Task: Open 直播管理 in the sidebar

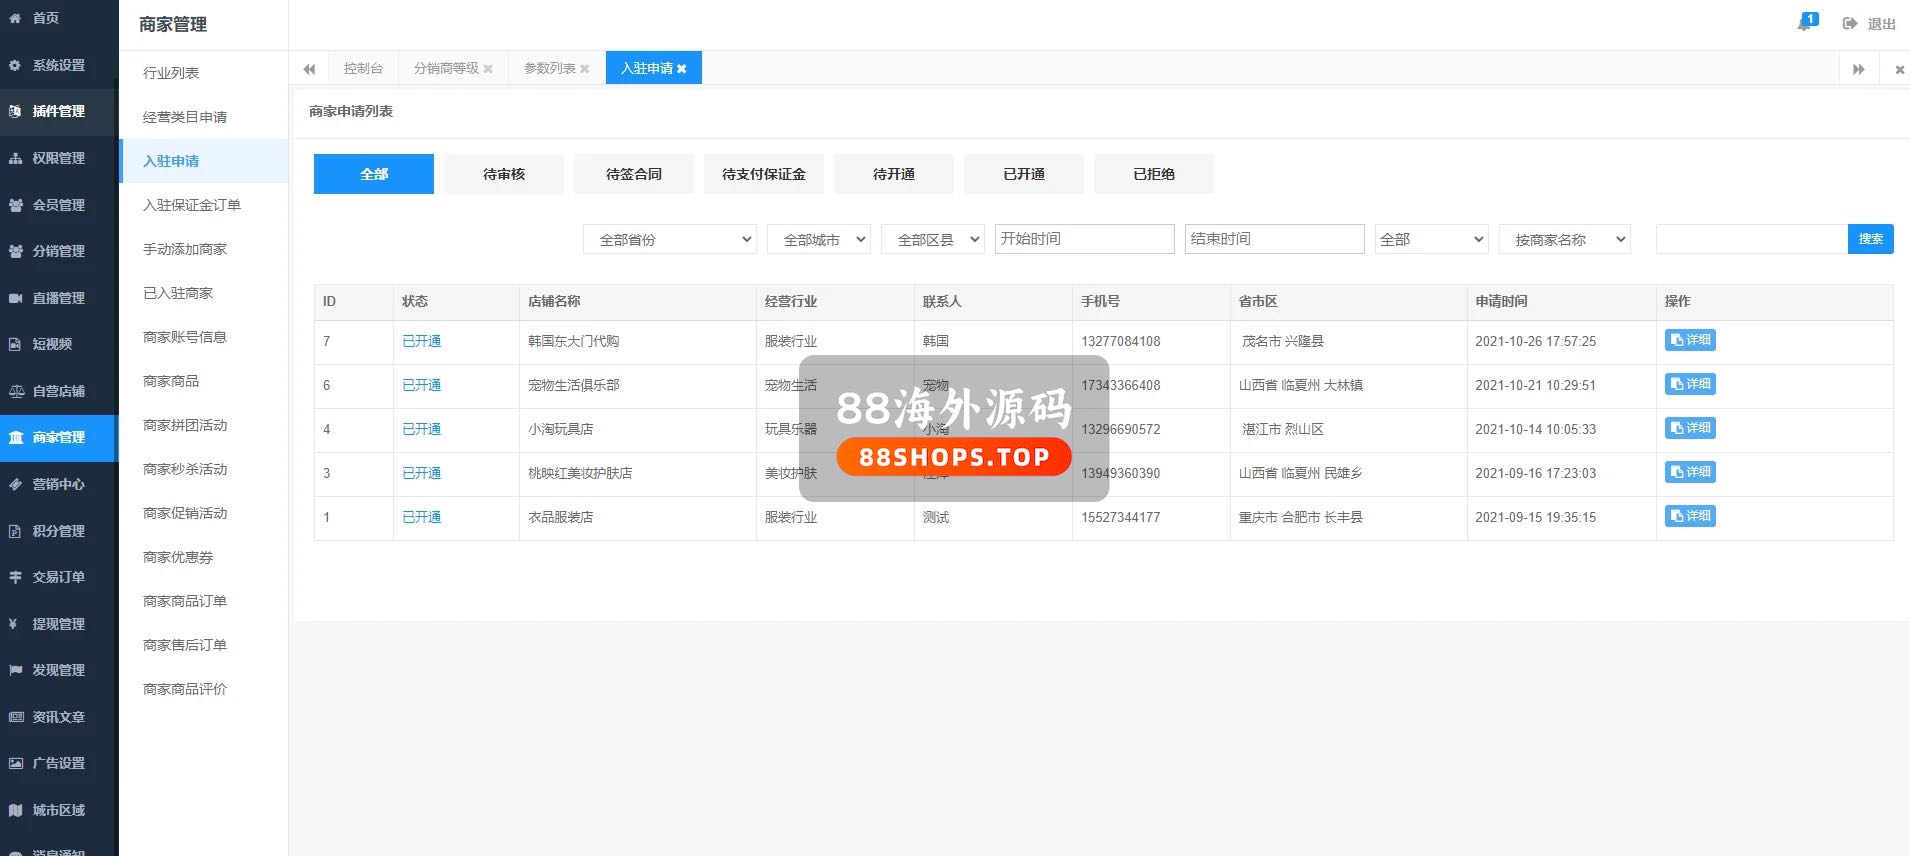Action: (58, 298)
